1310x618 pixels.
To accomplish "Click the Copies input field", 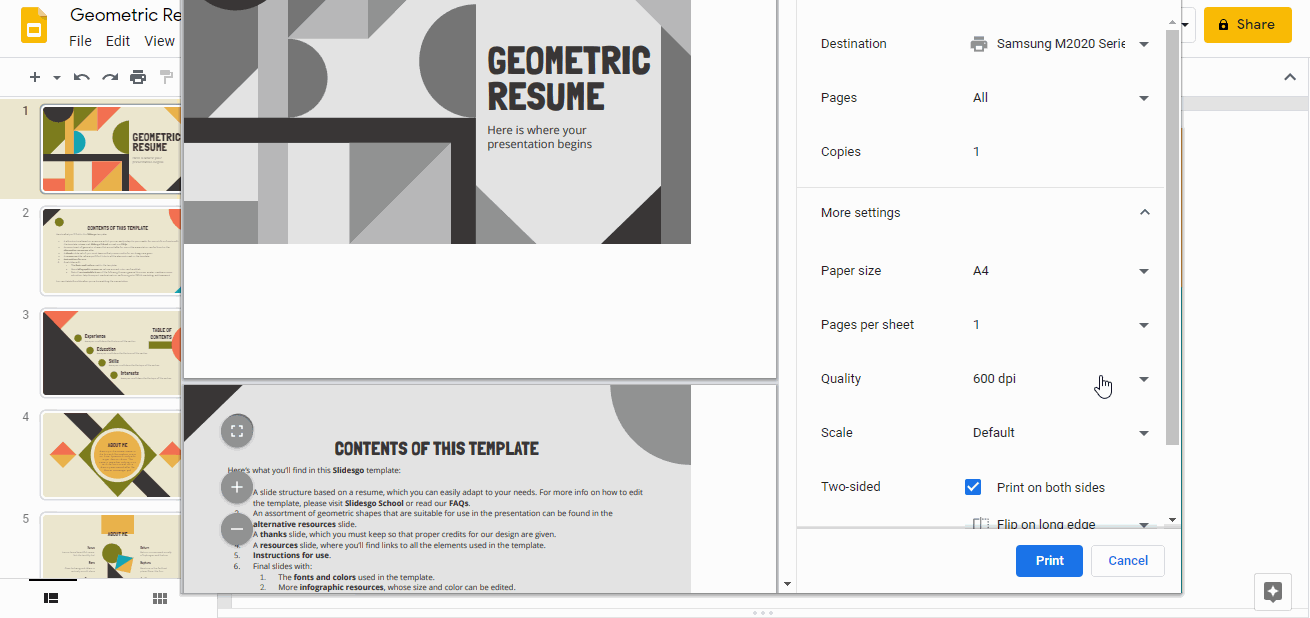I will [x=1060, y=152].
